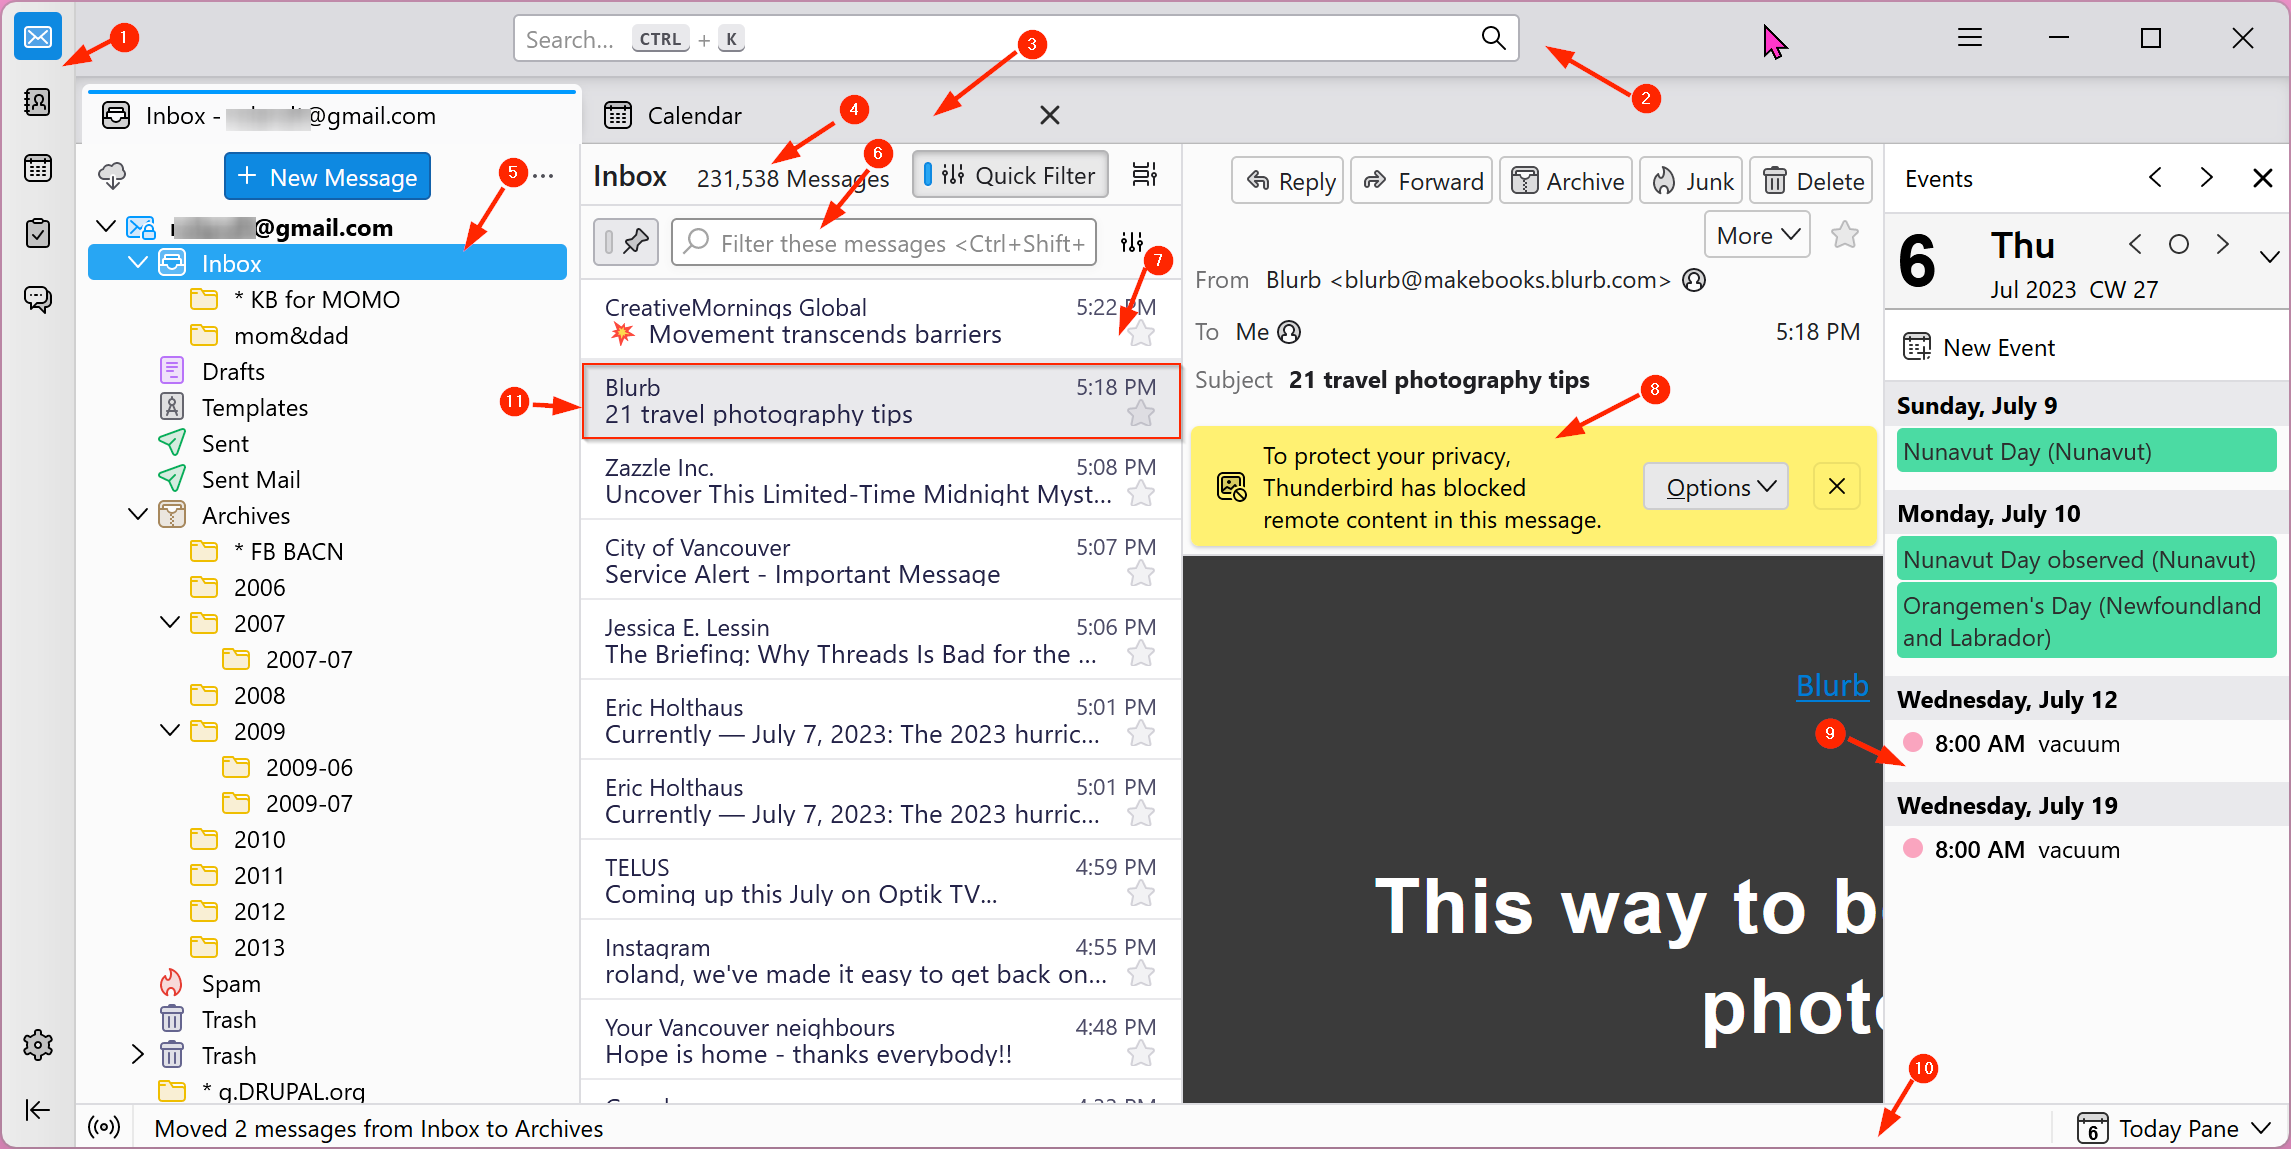Toggle the keep filters pinned button
The height and width of the screenshot is (1149, 2291).
(626, 242)
